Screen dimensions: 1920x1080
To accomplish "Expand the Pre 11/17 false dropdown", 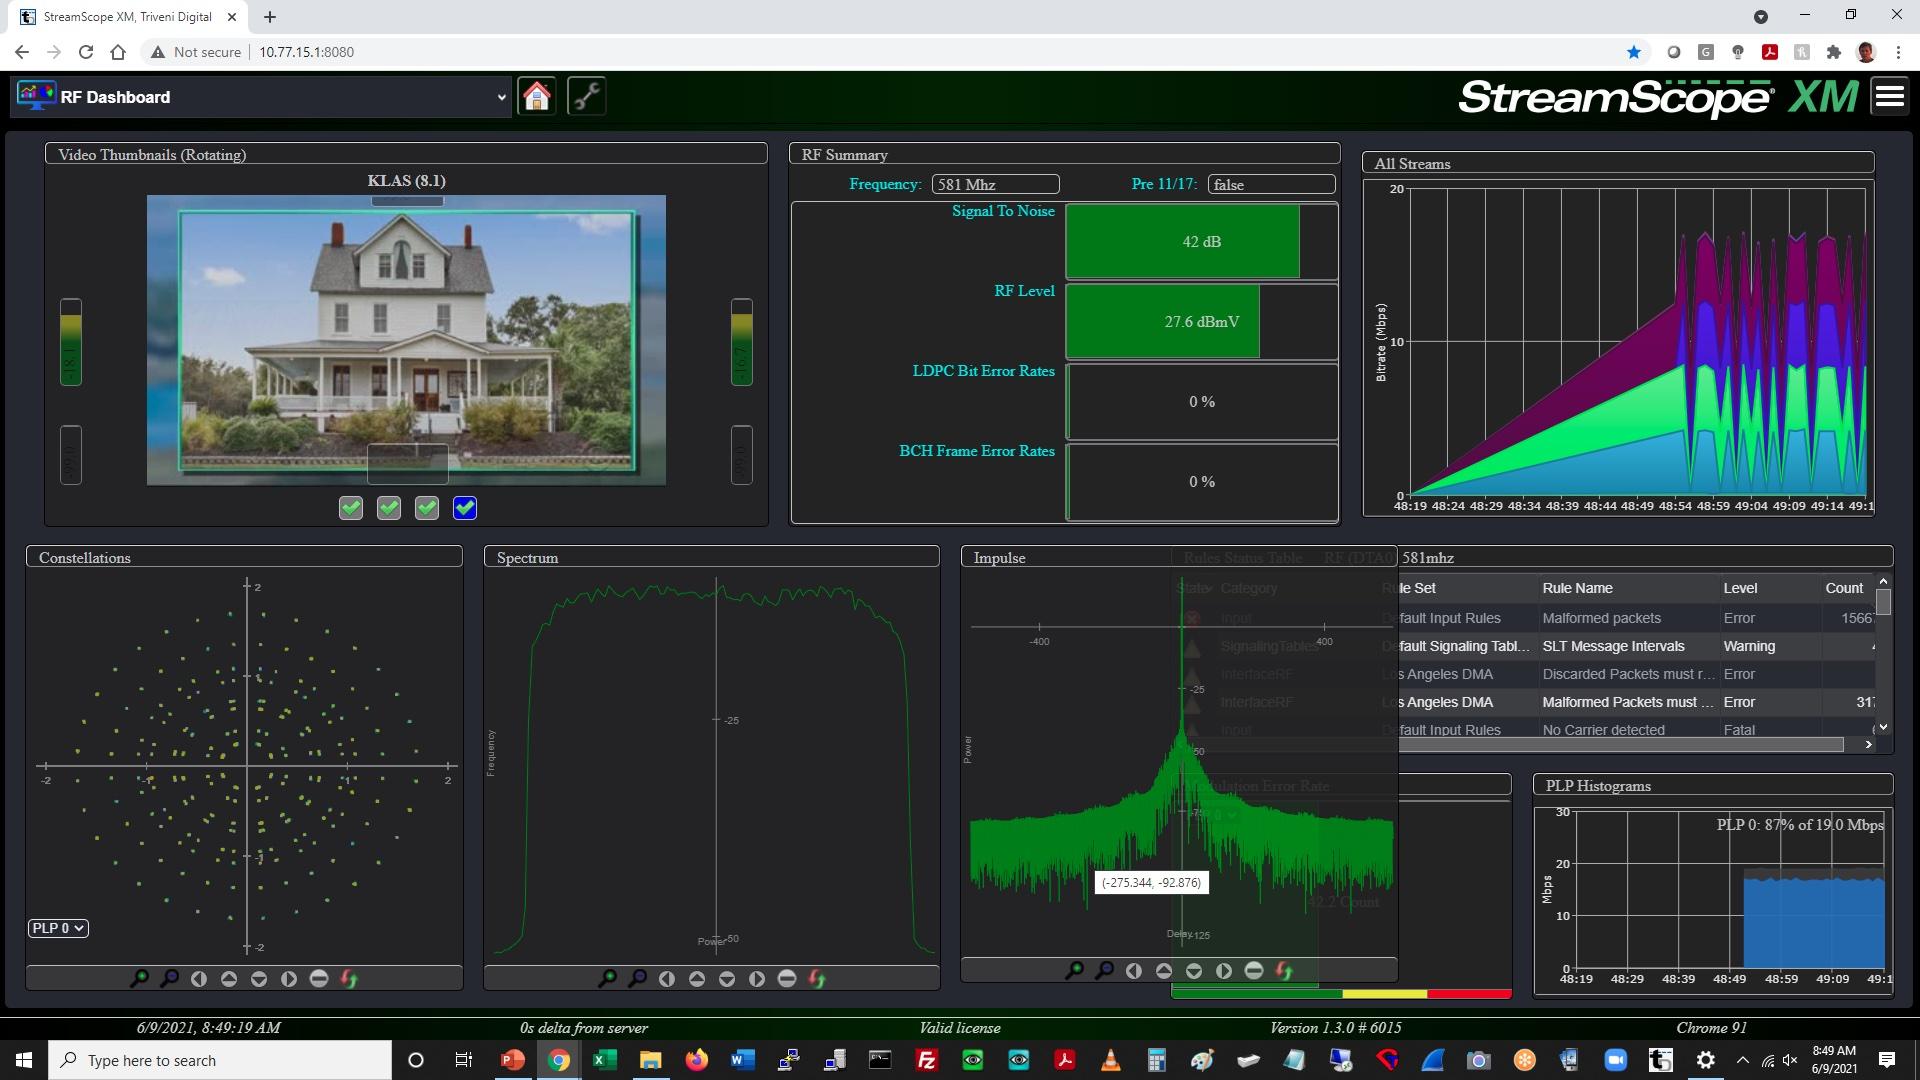I will 1270,184.
